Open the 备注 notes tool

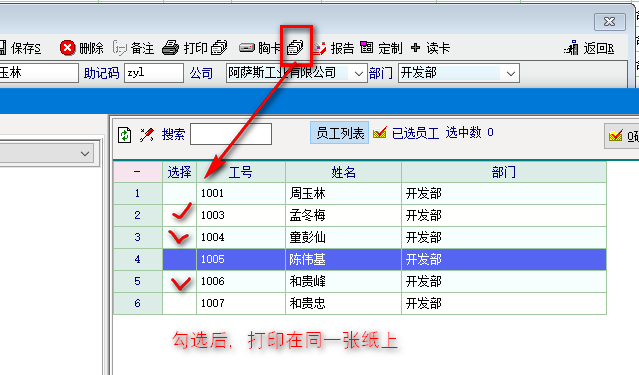point(134,48)
